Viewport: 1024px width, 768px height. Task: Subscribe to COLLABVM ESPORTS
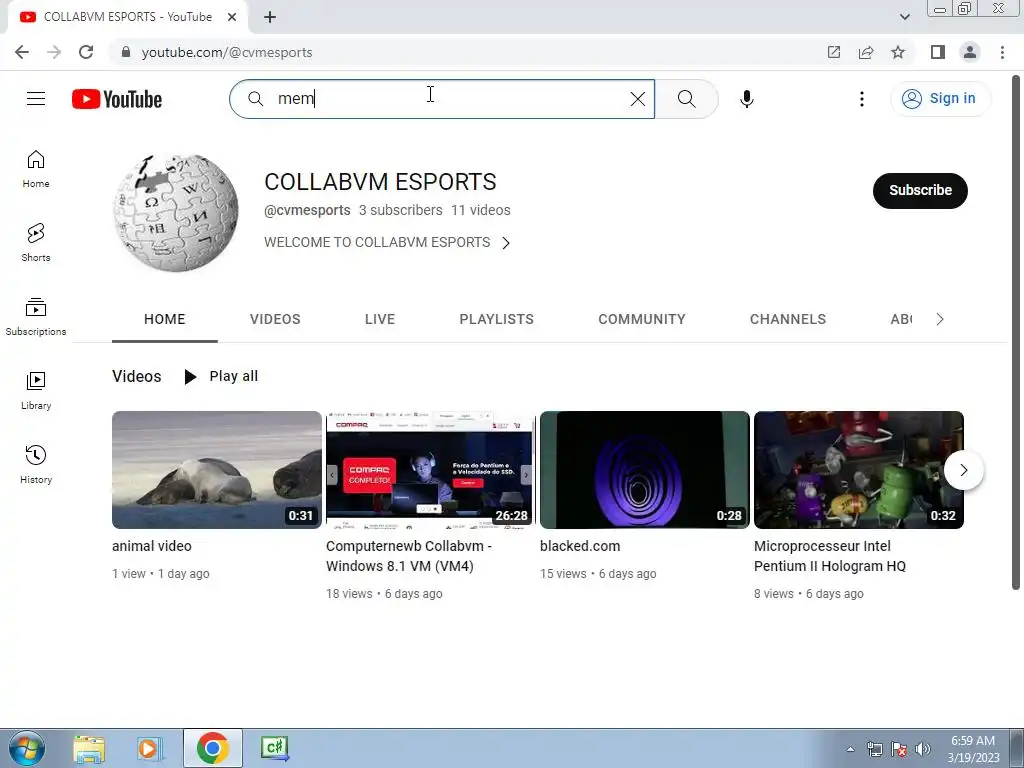(920, 191)
